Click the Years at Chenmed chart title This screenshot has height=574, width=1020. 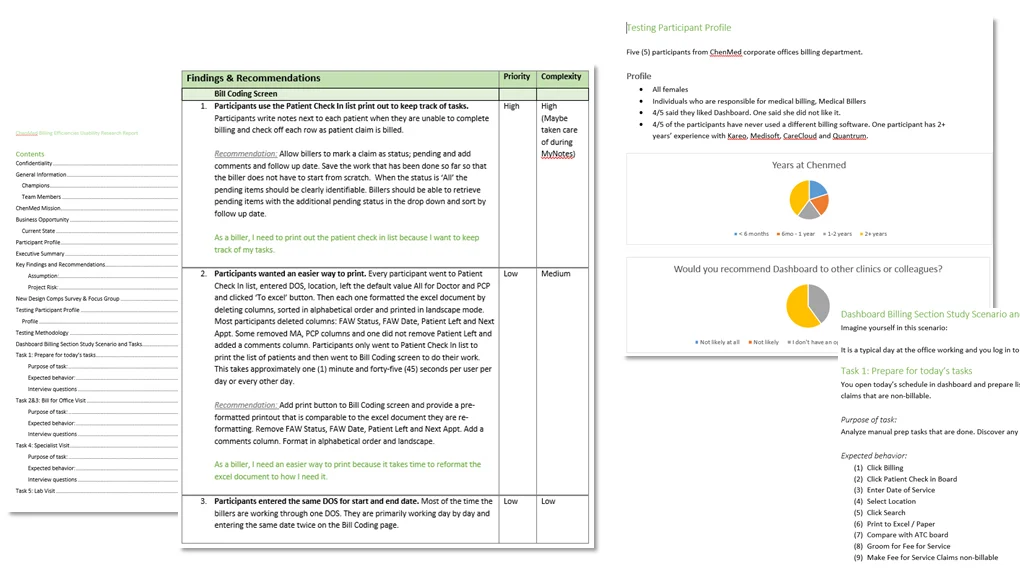click(809, 165)
